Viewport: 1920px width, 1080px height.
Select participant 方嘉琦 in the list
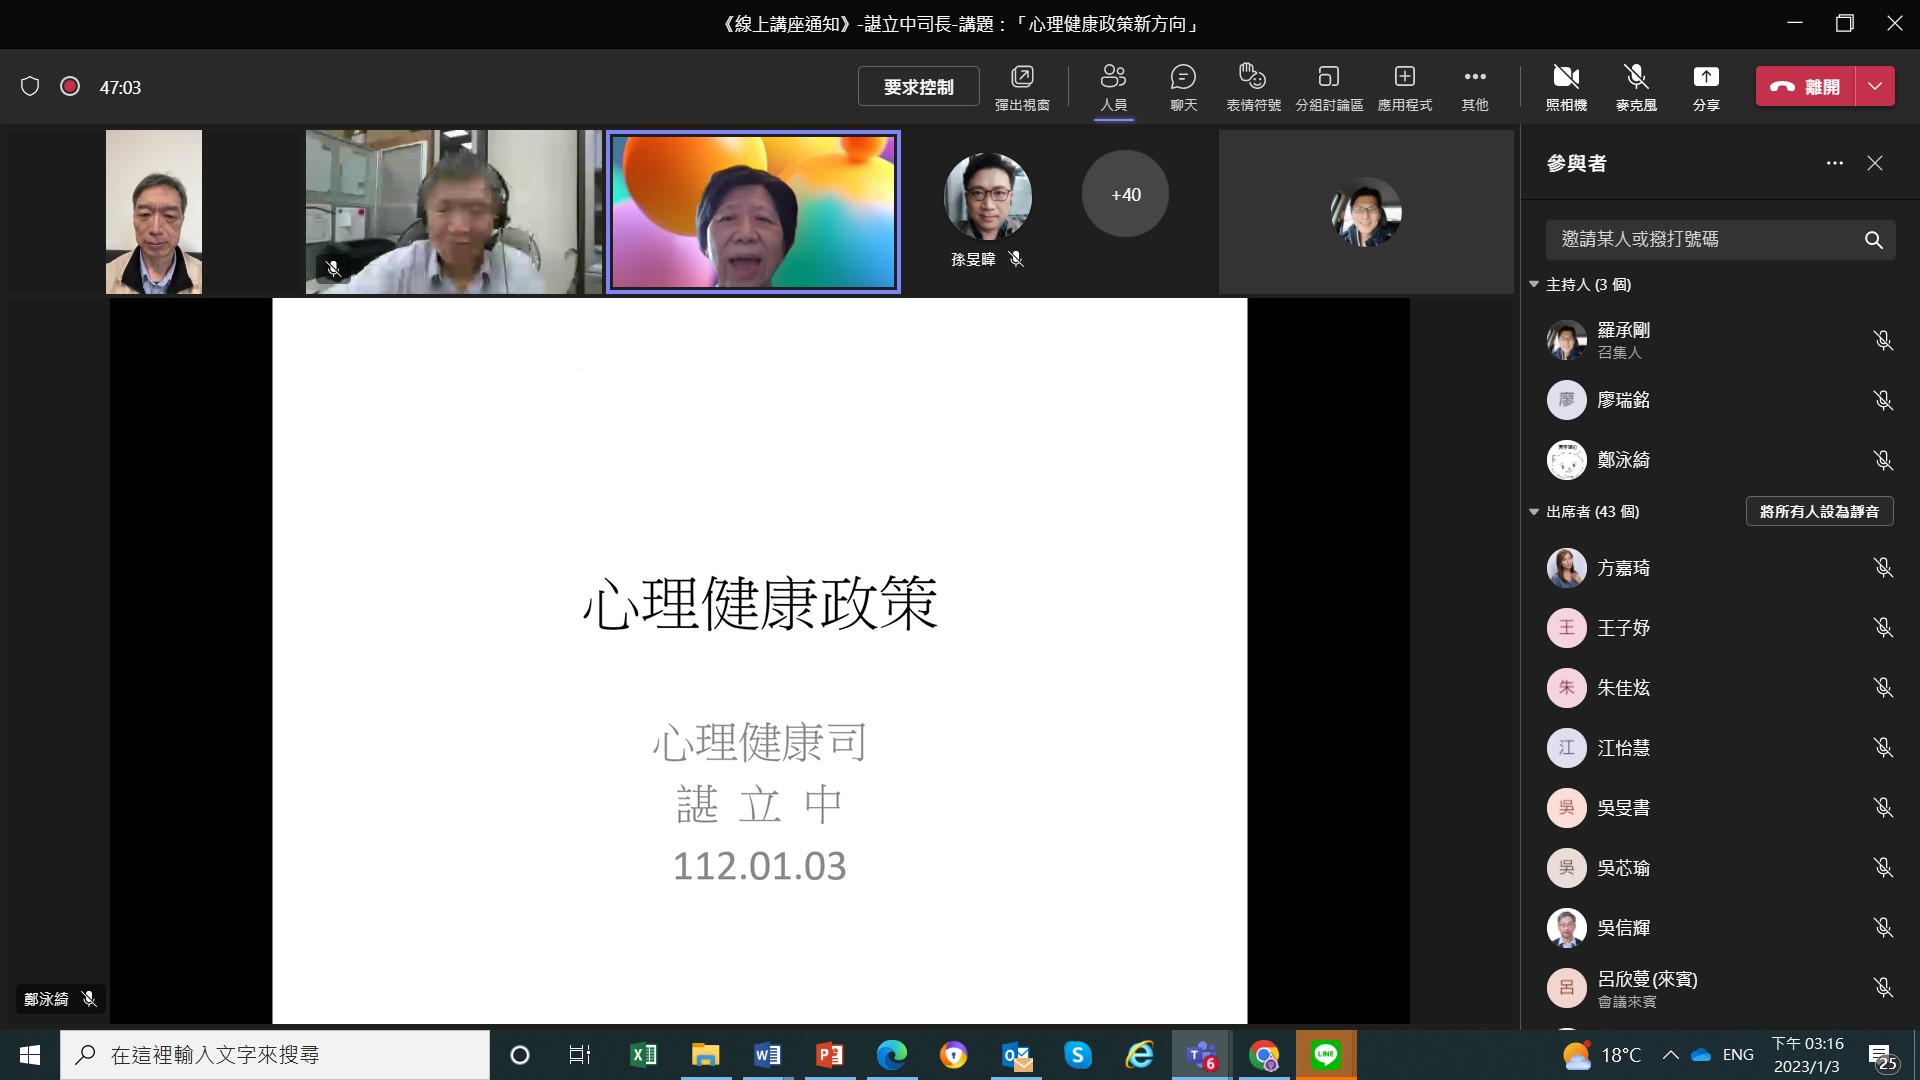(1720, 568)
